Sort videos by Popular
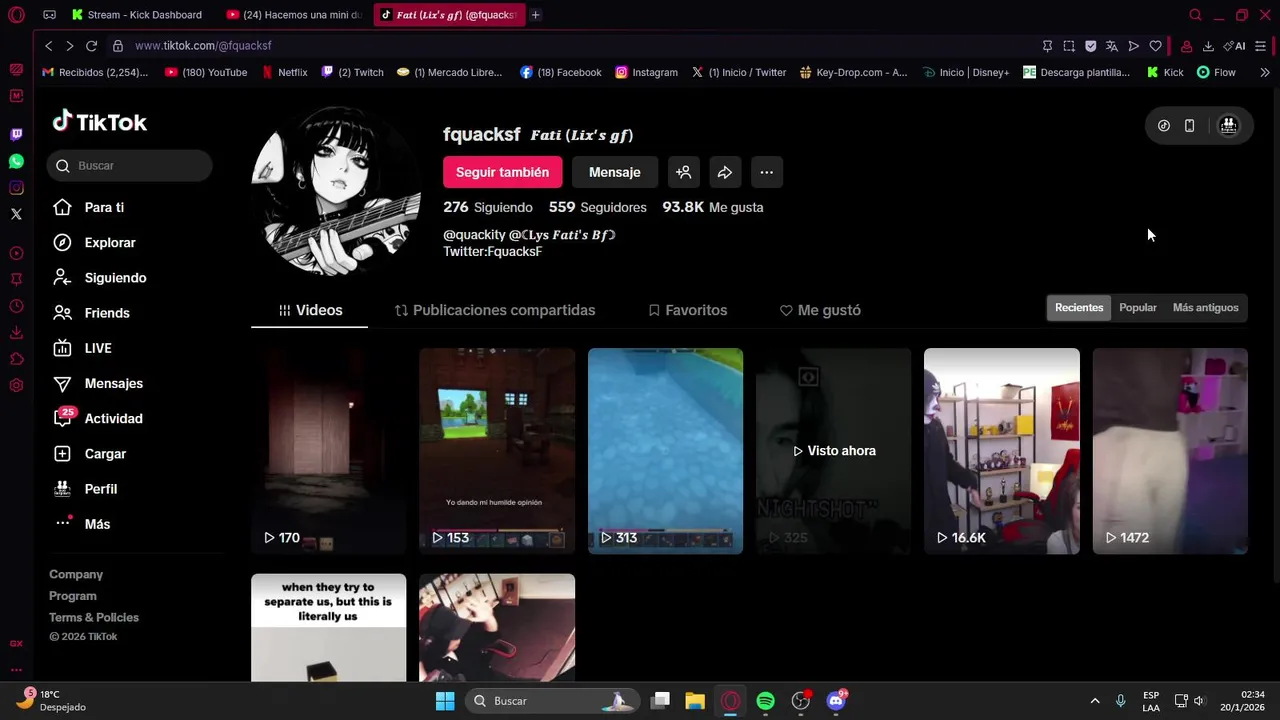Viewport: 1280px width, 720px height. (x=1138, y=308)
